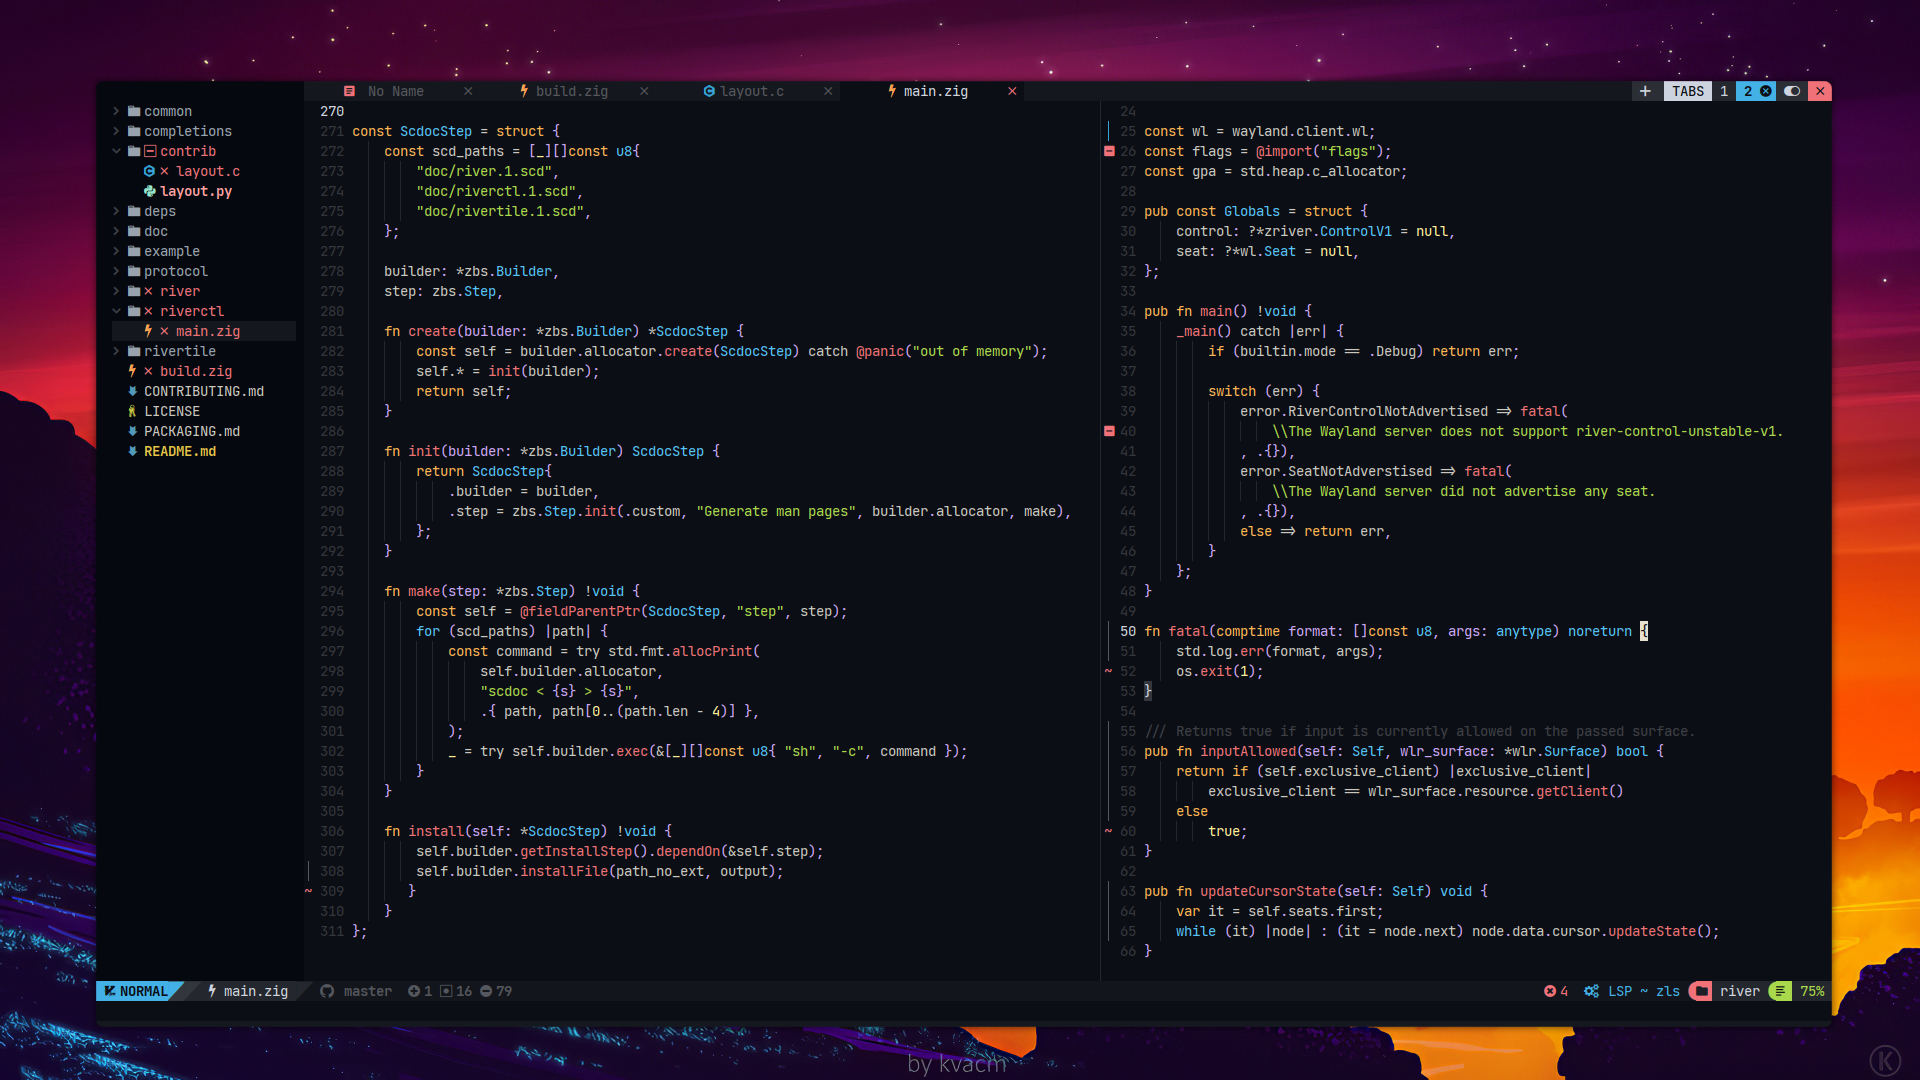The width and height of the screenshot is (1920, 1080).
Task: Click the GitHub branch icon next to master
Action: (327, 991)
